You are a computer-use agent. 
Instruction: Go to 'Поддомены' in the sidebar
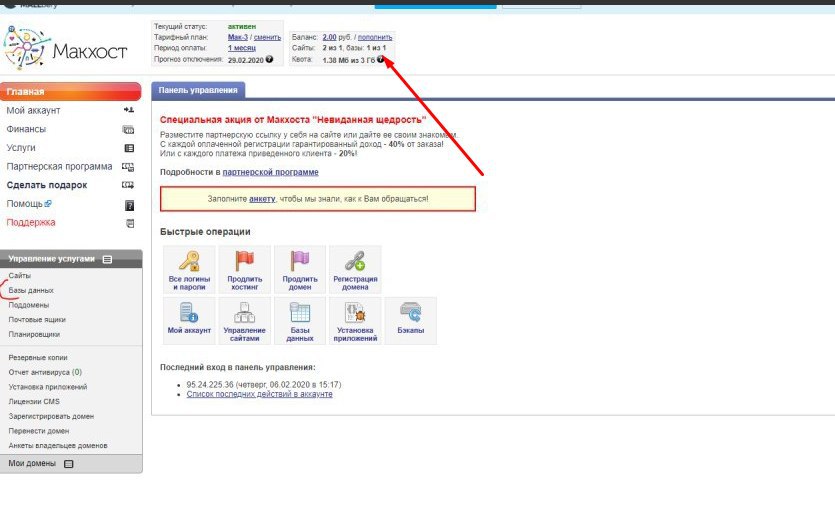tap(29, 305)
